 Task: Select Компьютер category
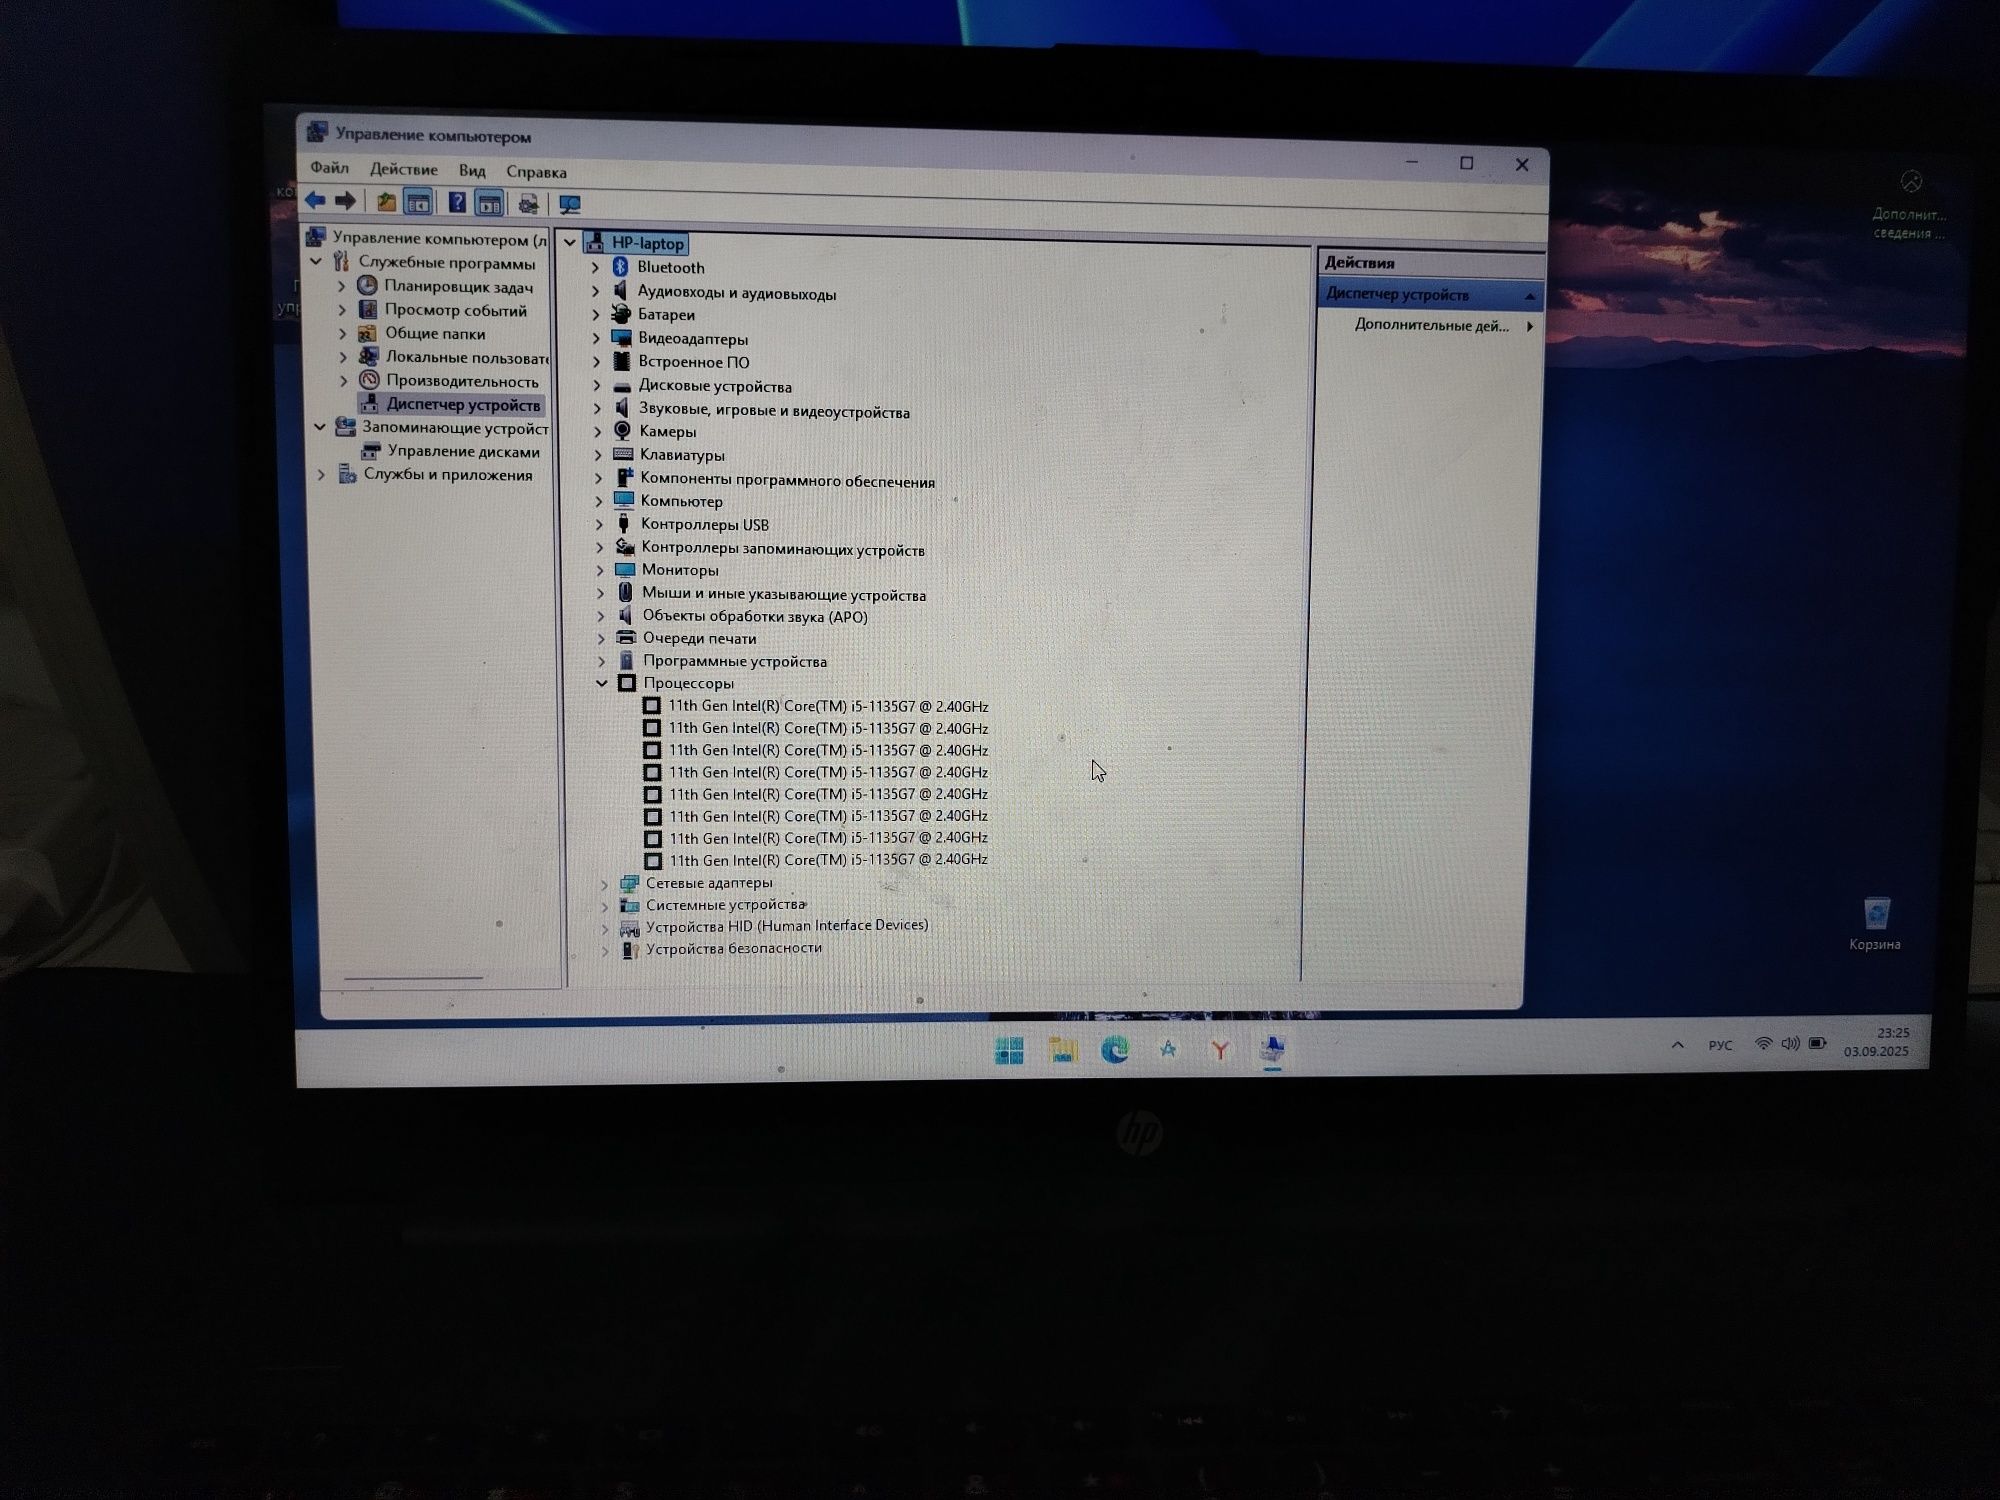tap(681, 501)
